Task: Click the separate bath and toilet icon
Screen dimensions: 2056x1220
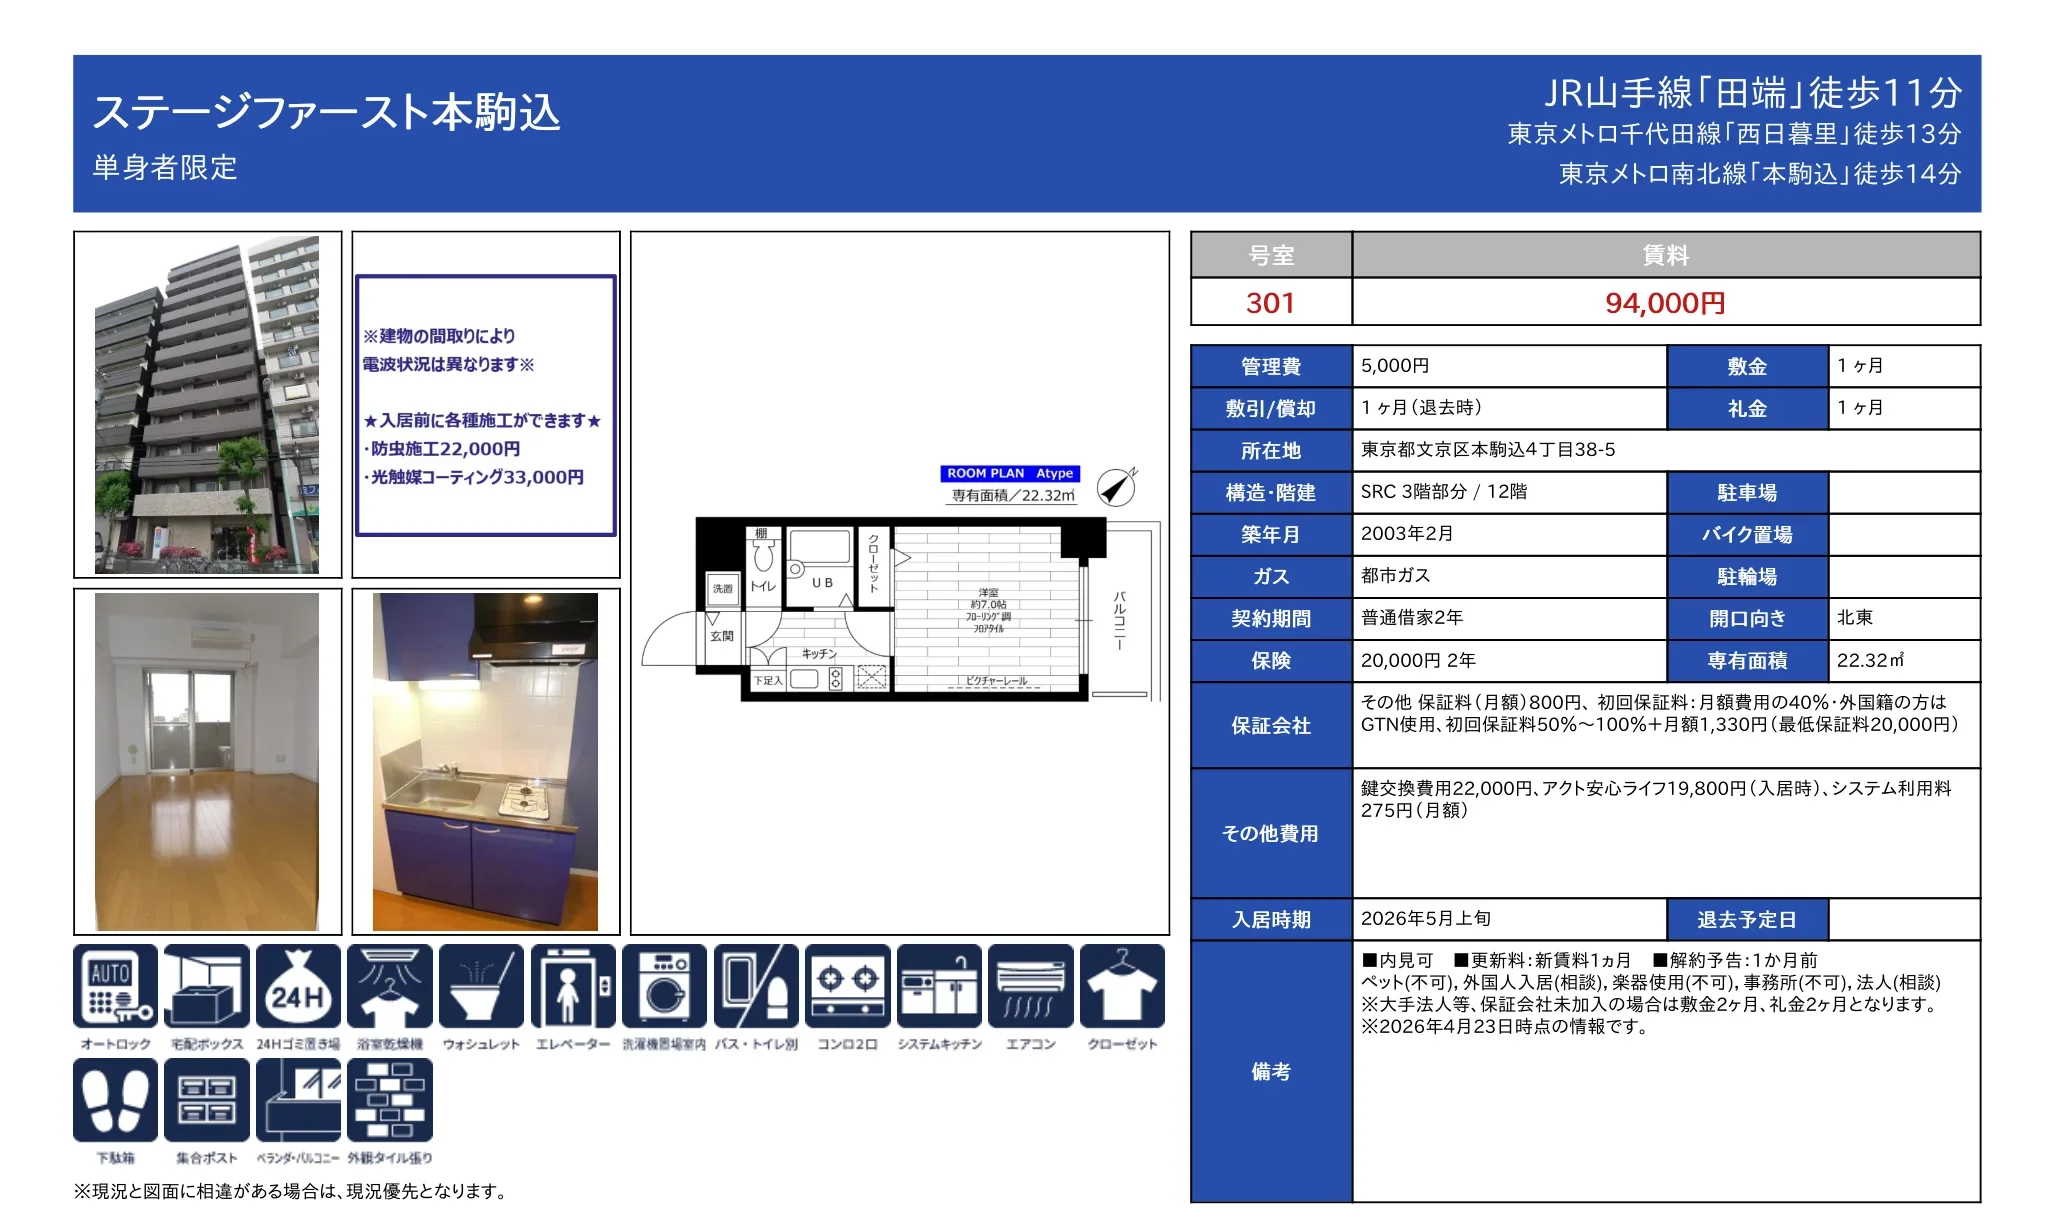Action: coord(756,986)
